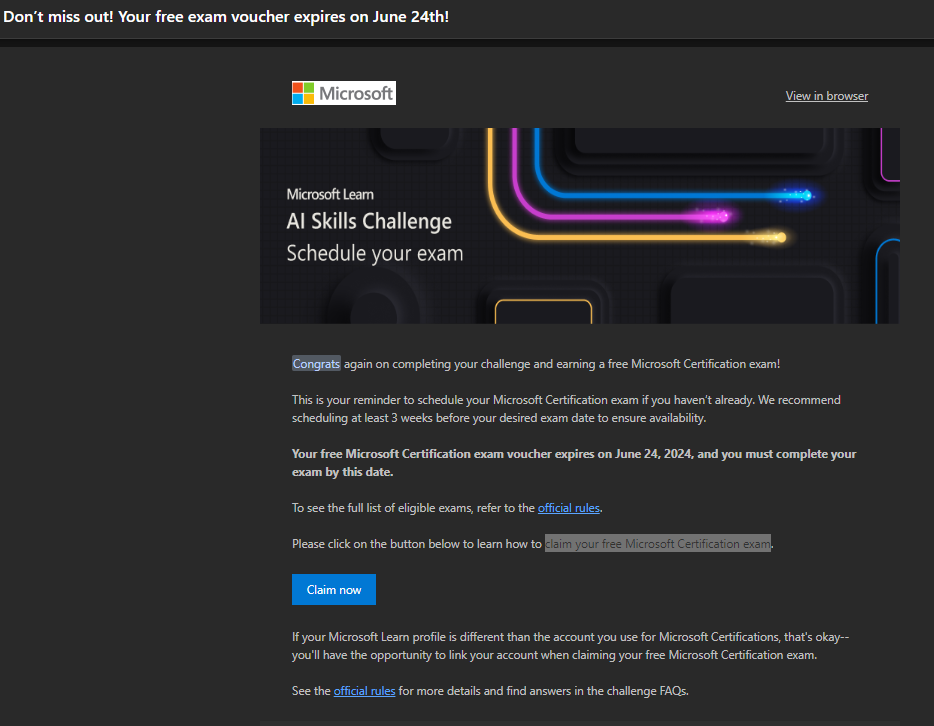This screenshot has height=726, width=934.
Task: Click text 'If your Microsoft Learn profile is different'
Action: point(398,637)
